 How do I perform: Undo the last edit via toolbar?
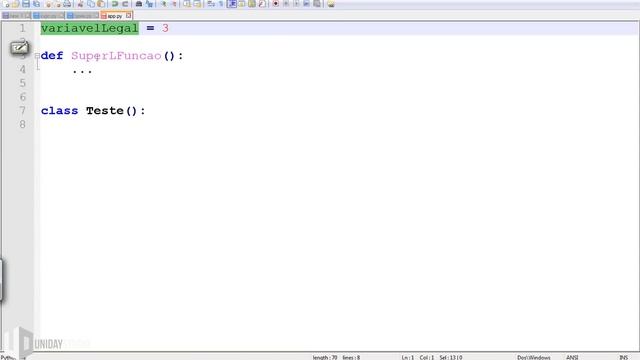[x=114, y=4]
